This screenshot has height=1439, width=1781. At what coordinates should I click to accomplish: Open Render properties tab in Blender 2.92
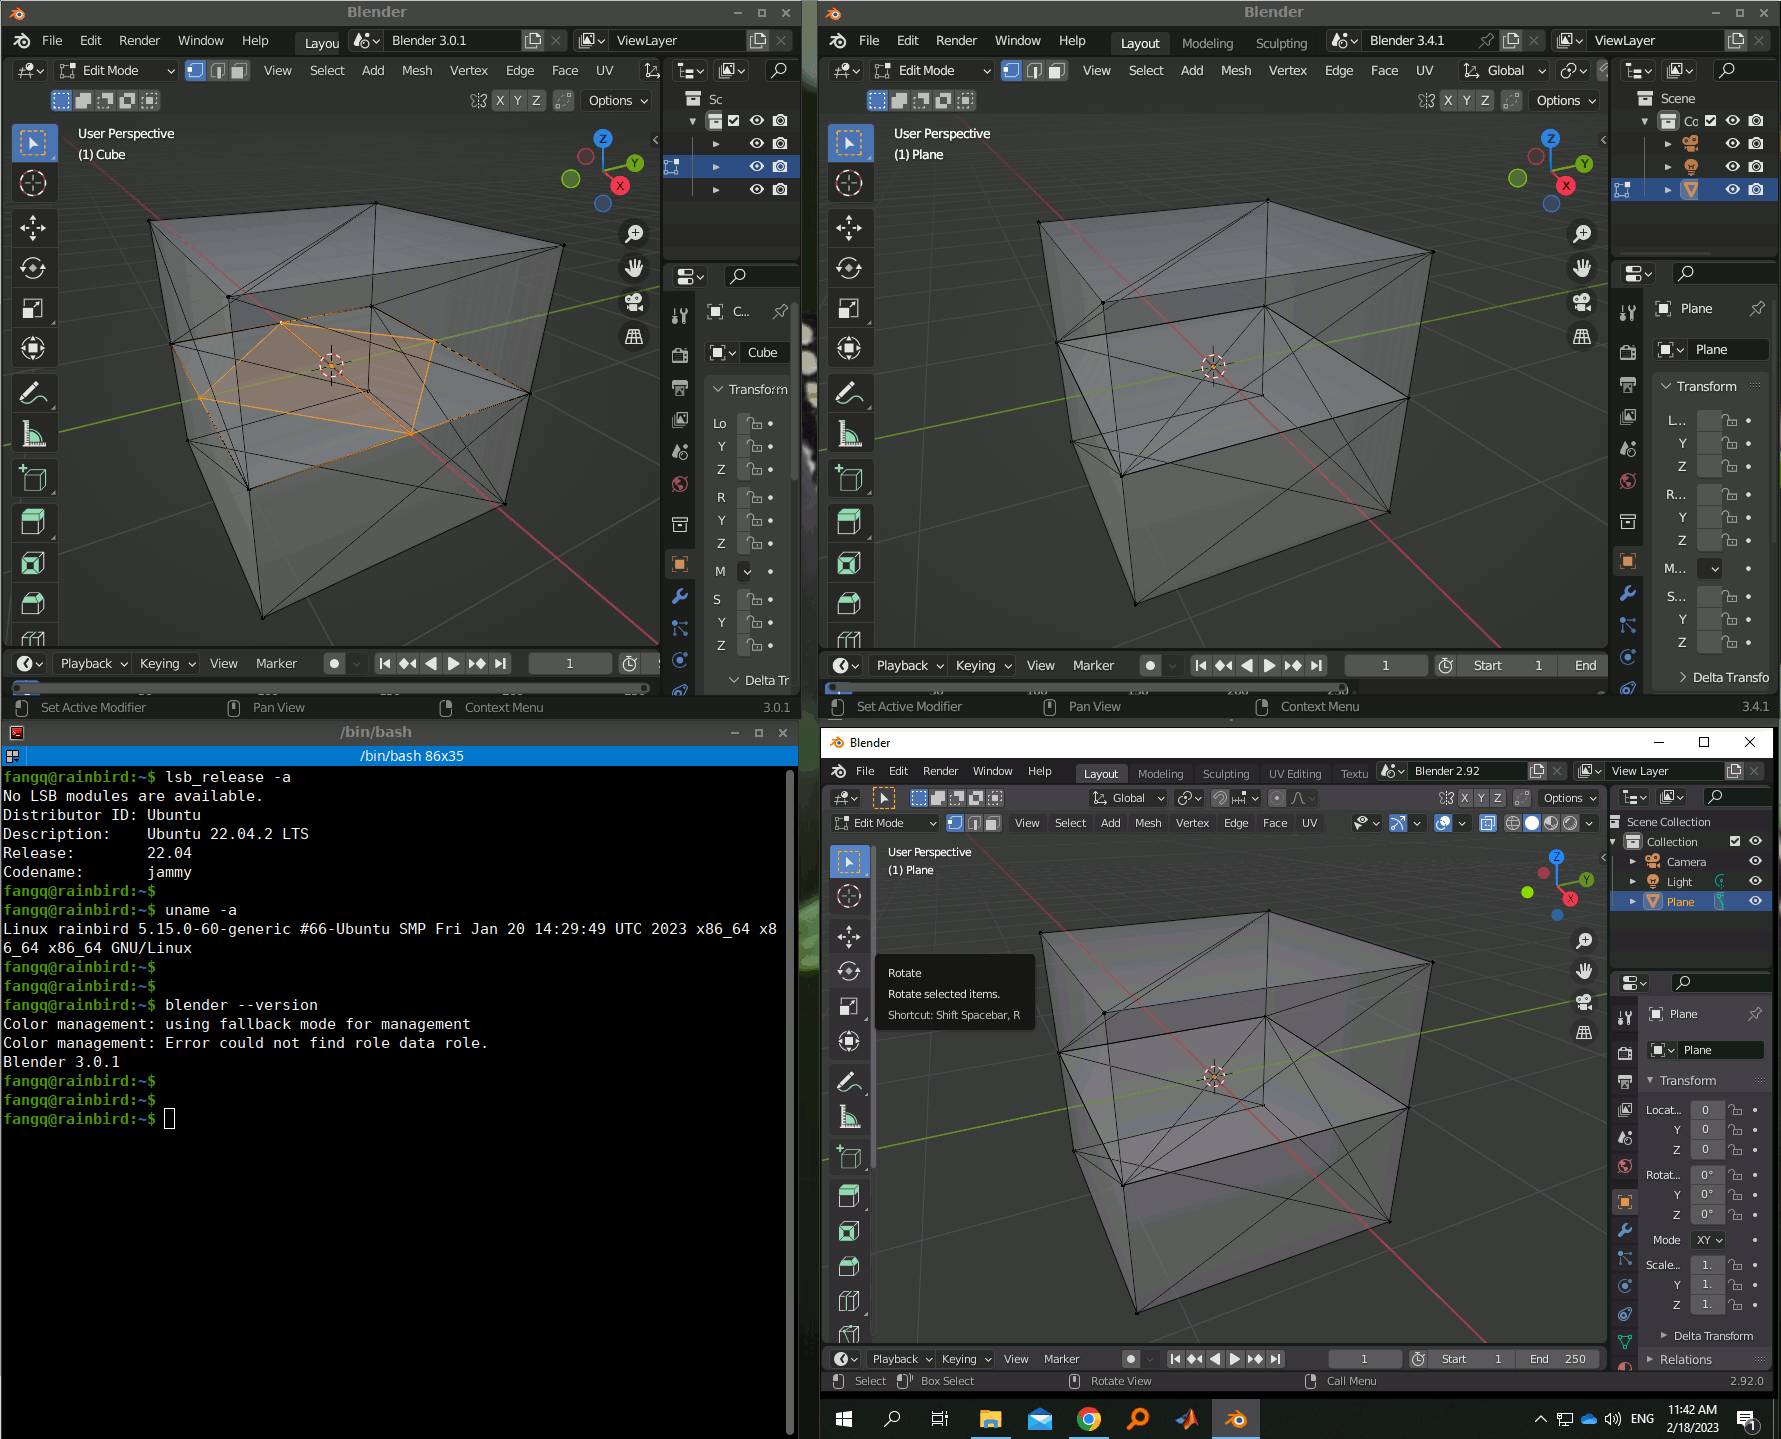1625,1053
